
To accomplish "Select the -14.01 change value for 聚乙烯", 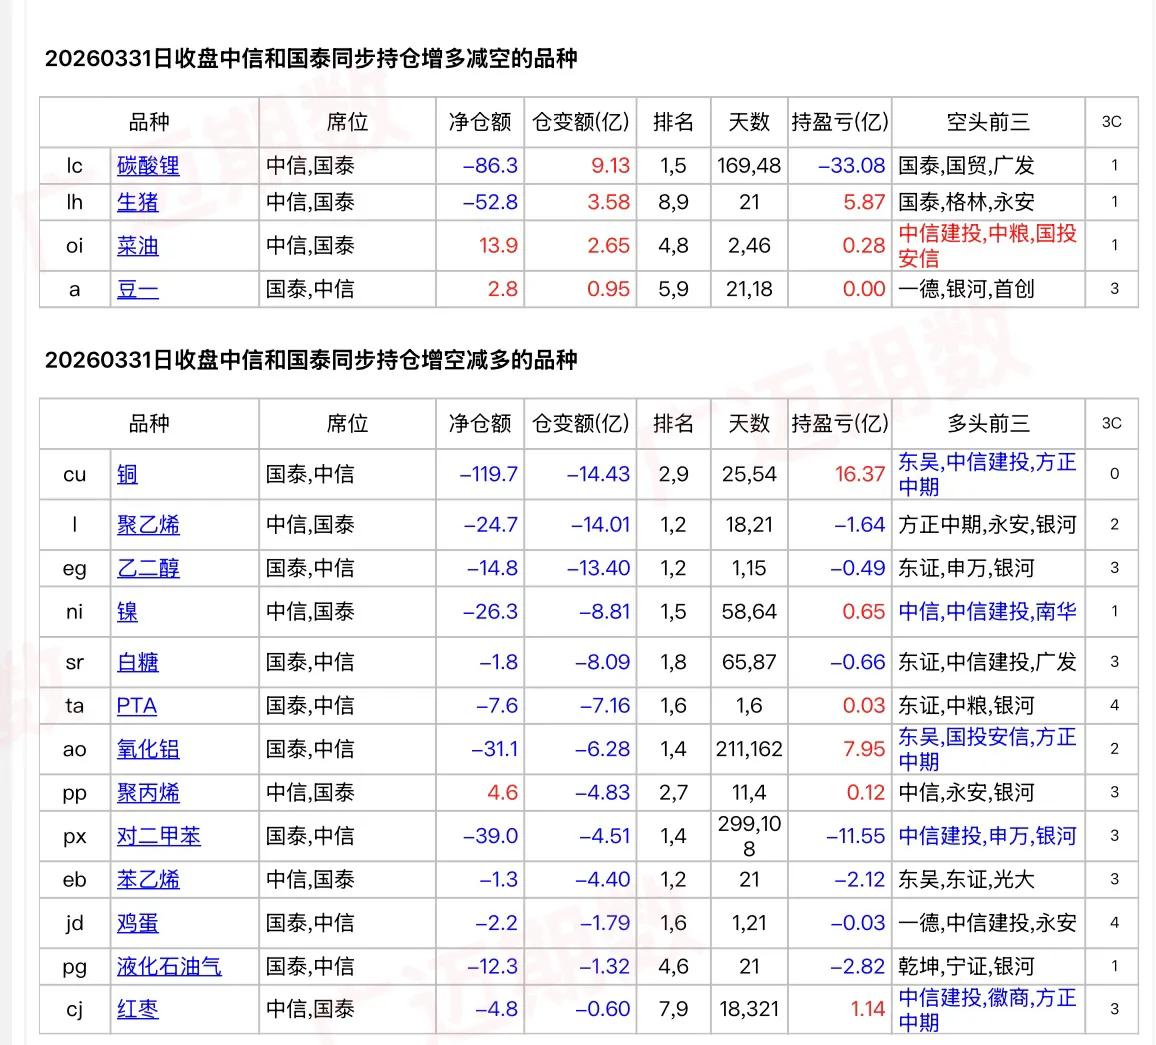I will (x=601, y=525).
